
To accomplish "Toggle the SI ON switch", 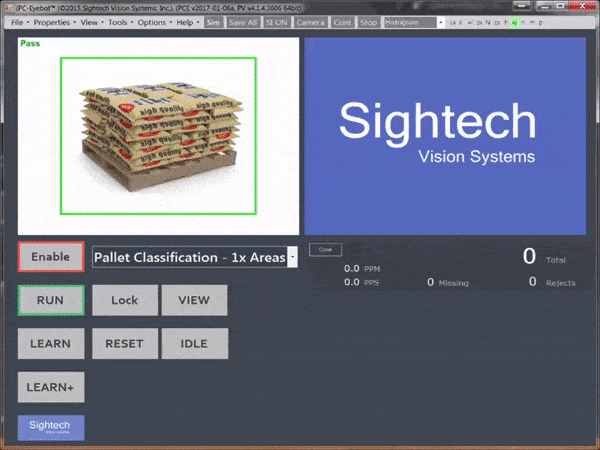I will [x=276, y=21].
